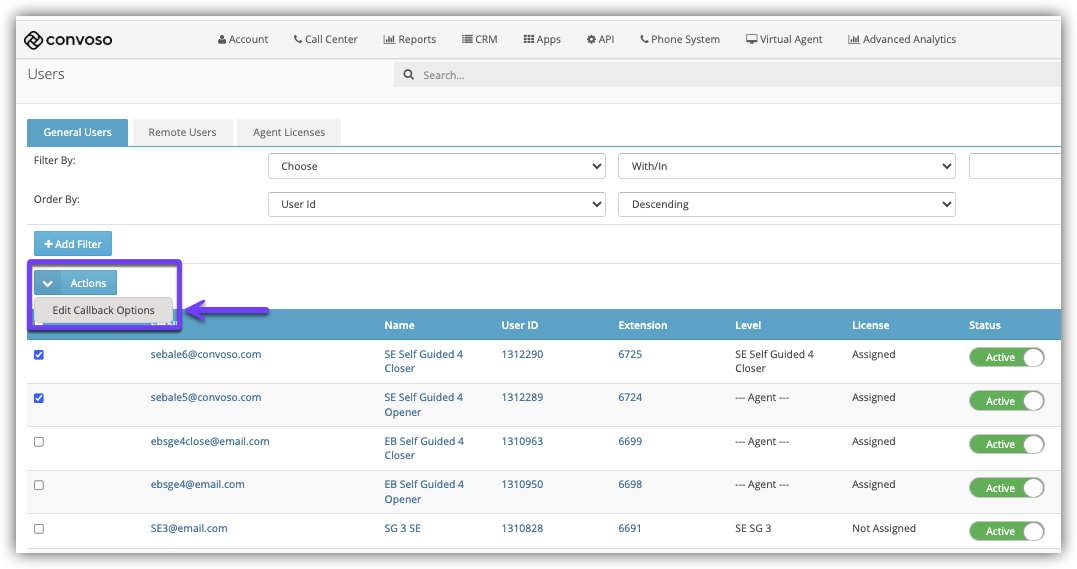Click the search magnifier icon
Image resolution: width=1077 pixels, height=569 pixels.
[x=409, y=75]
